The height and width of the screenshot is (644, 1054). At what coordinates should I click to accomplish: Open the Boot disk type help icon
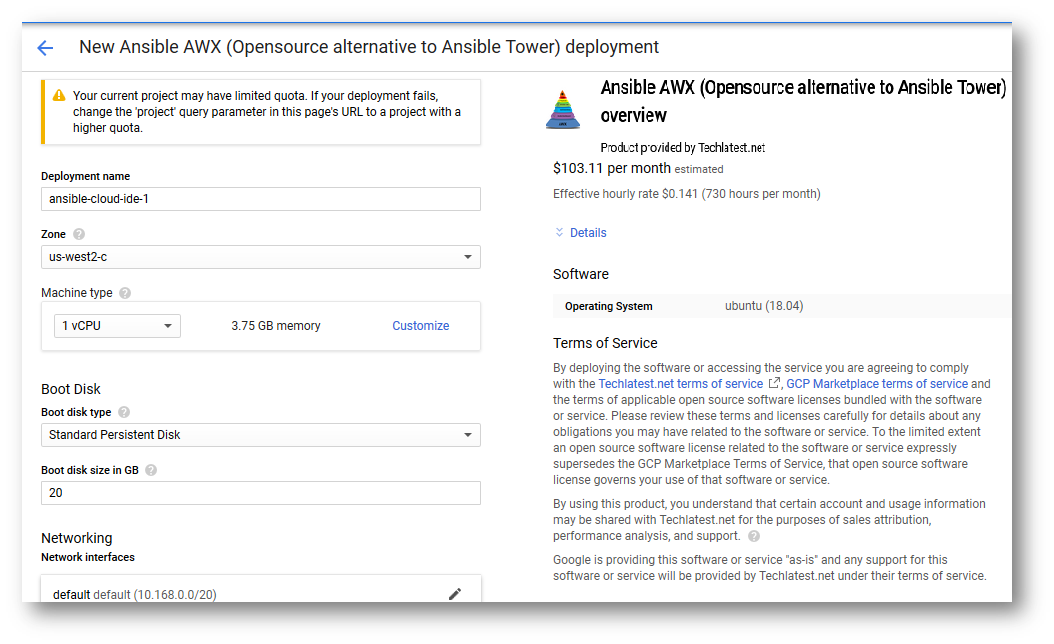tap(124, 412)
